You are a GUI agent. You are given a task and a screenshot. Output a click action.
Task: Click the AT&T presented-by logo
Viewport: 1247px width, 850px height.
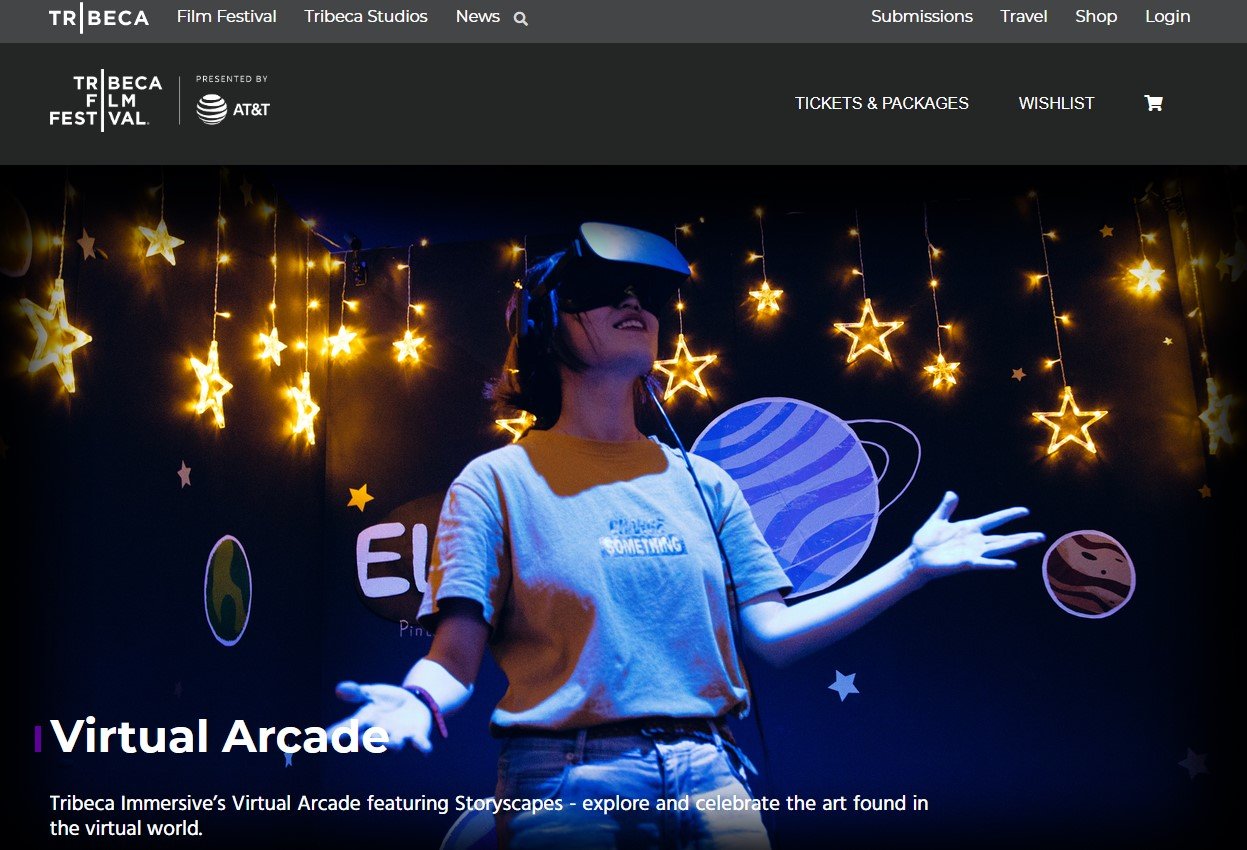(233, 102)
